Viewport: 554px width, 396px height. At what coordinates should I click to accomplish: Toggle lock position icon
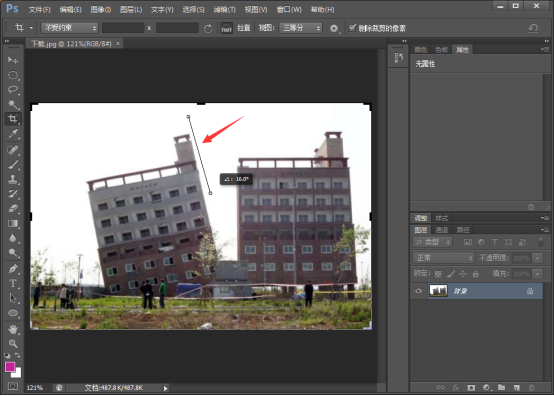(x=463, y=274)
